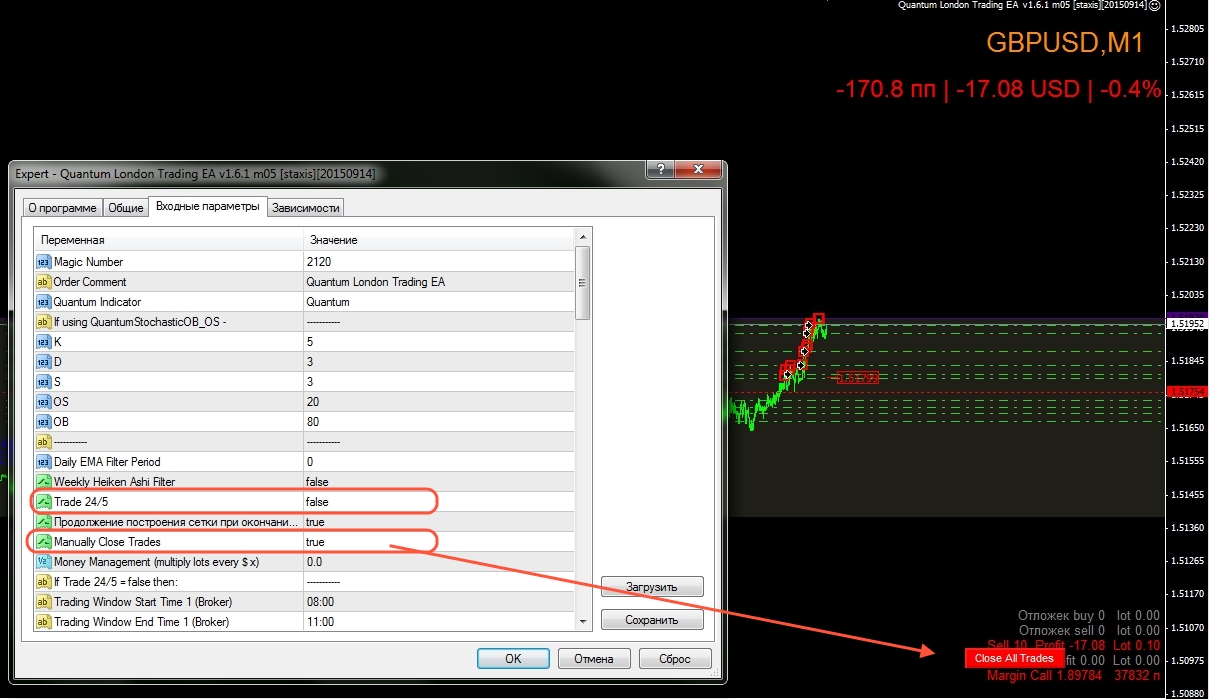Click the Money Management row icon

[43, 562]
